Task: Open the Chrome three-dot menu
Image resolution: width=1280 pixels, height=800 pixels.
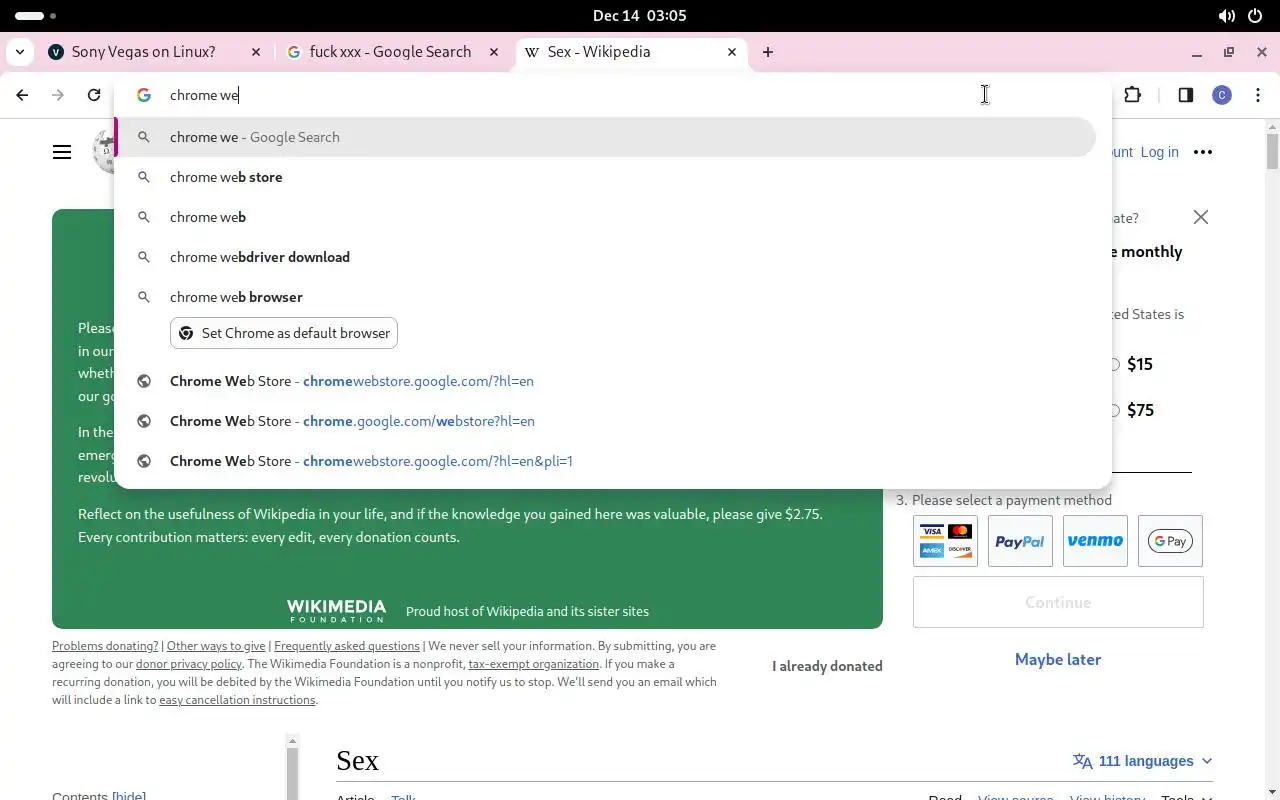Action: [1256, 95]
